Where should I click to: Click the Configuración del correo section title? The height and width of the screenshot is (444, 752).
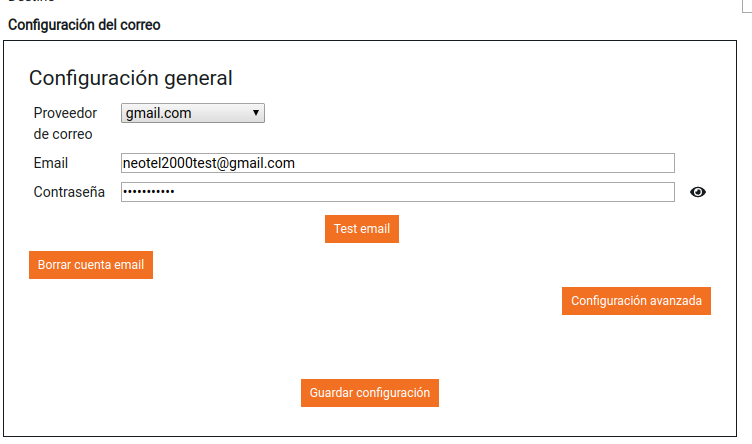(x=84, y=24)
